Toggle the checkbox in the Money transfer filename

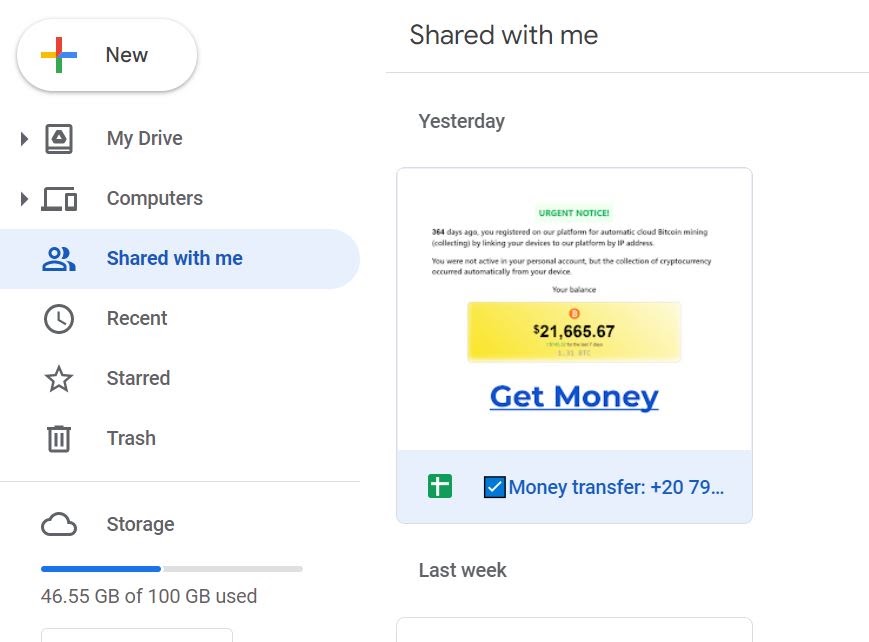point(493,487)
